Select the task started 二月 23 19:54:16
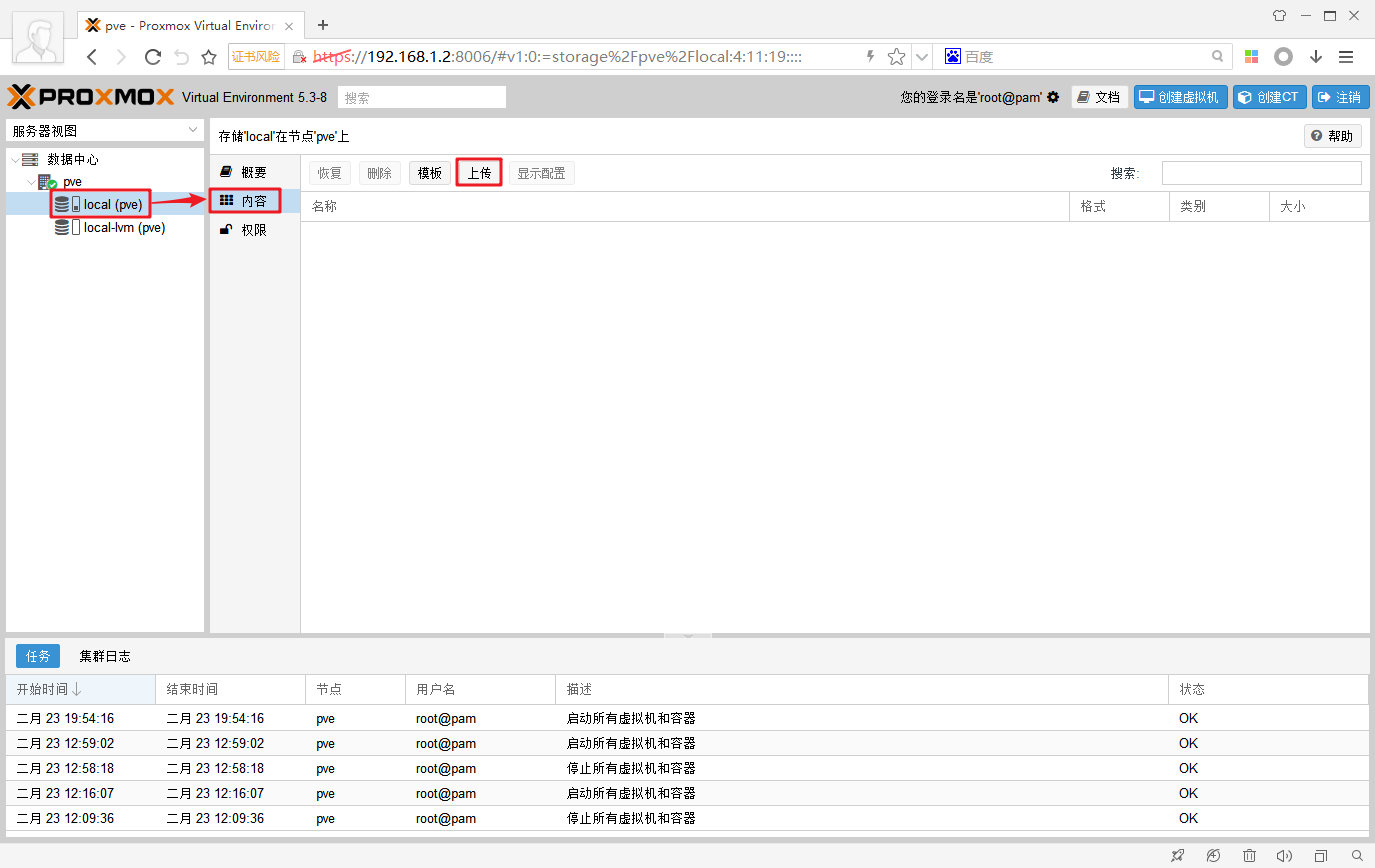Image resolution: width=1375 pixels, height=868 pixels. point(687,718)
